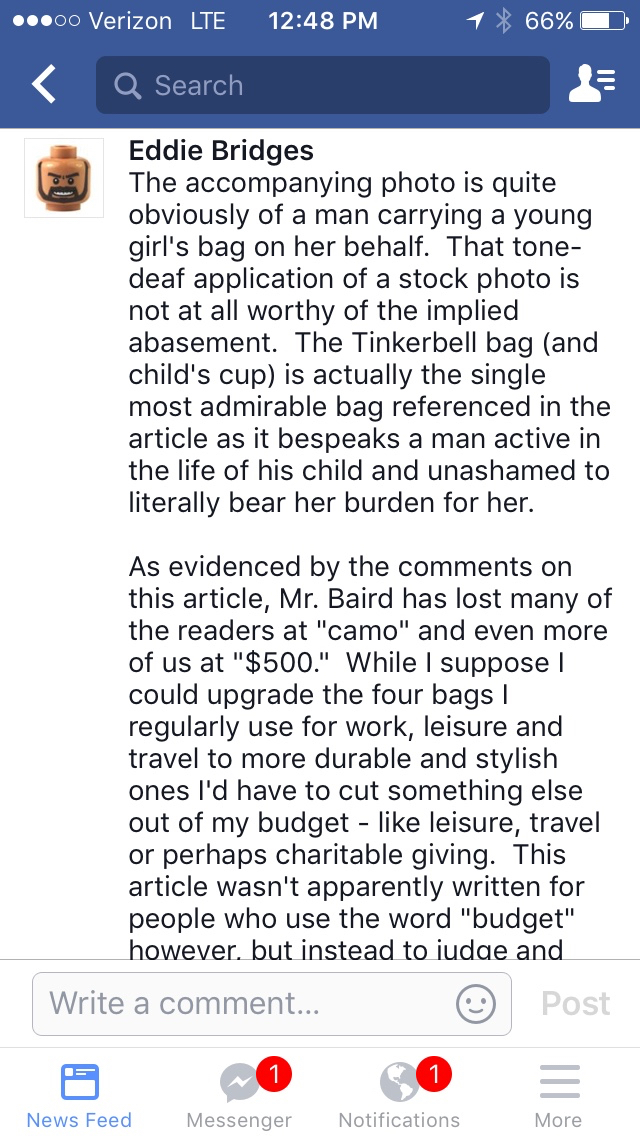
Task: Tap the location services arrow icon
Action: [475, 21]
